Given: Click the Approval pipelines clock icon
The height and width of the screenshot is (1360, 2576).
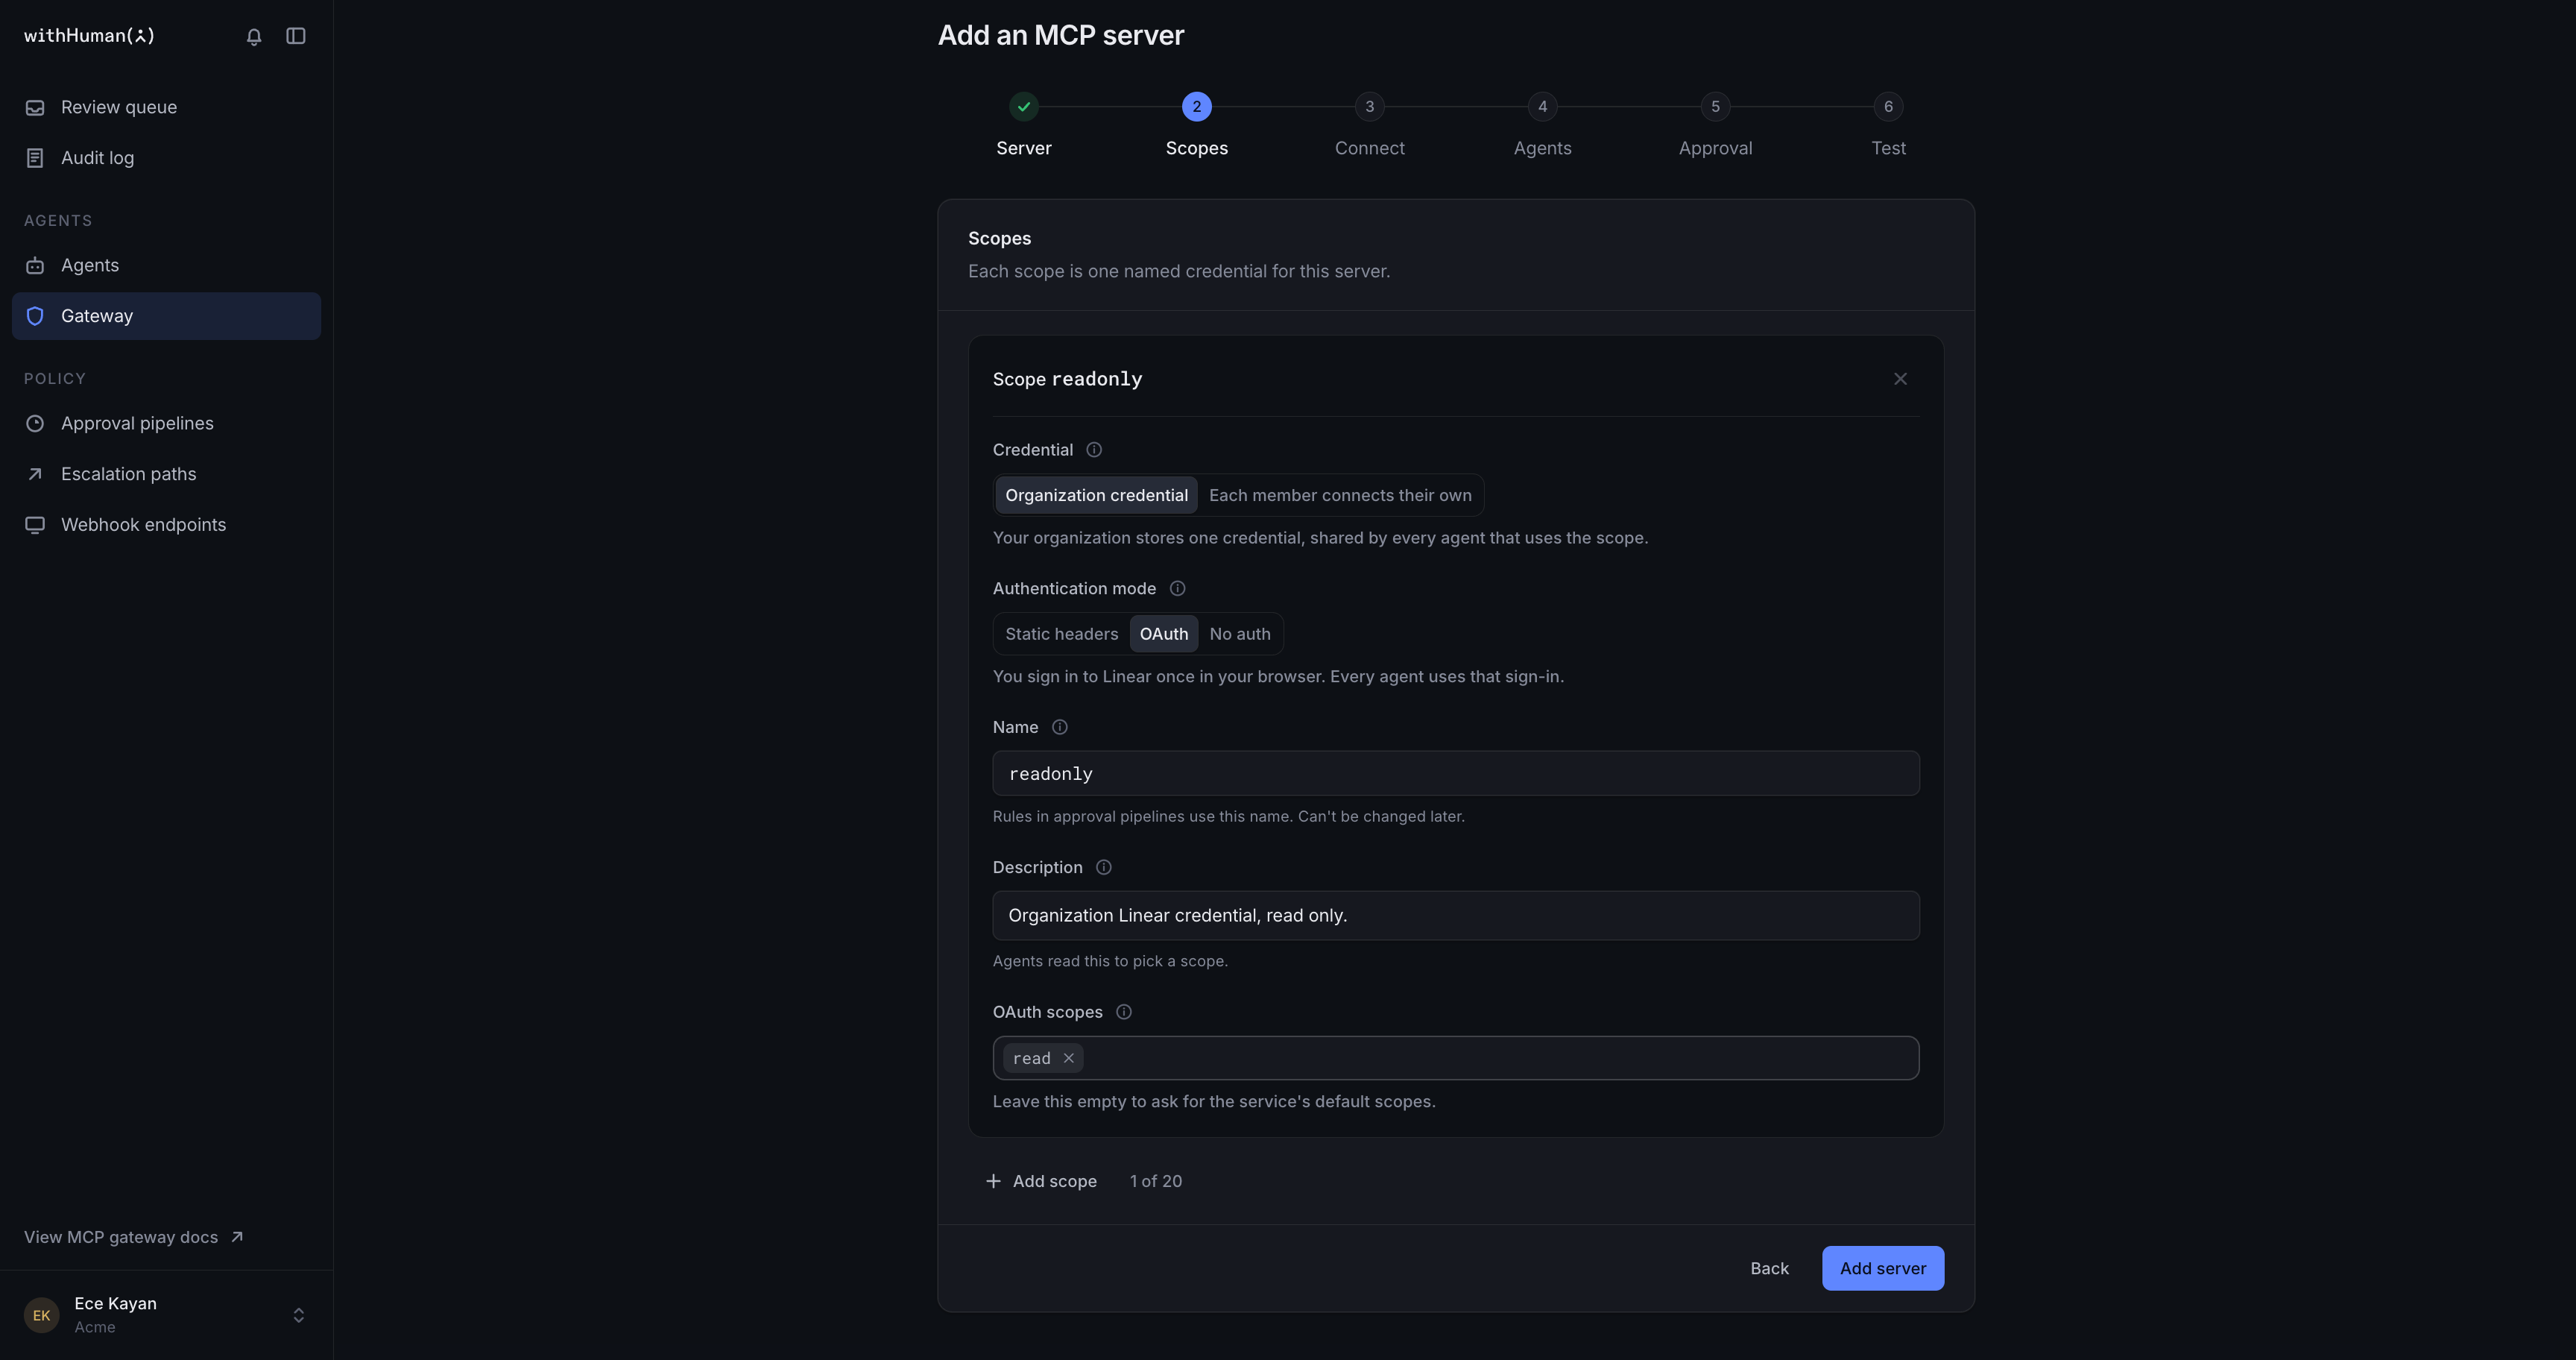Looking at the screenshot, I should [x=35, y=423].
